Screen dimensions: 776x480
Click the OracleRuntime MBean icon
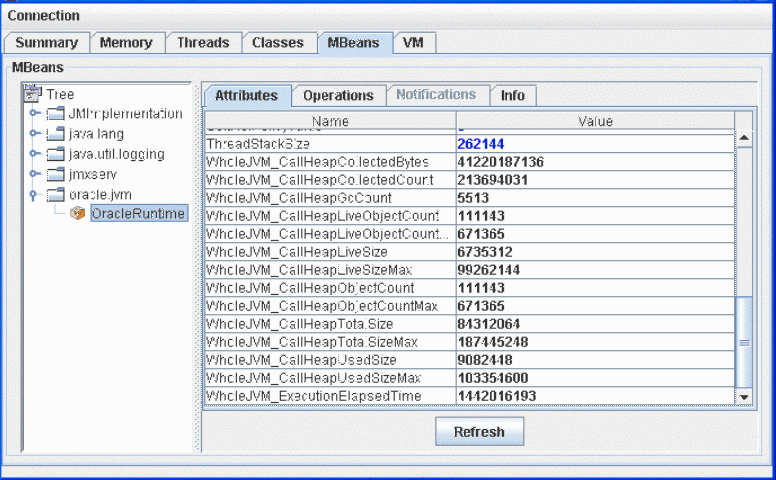77,213
